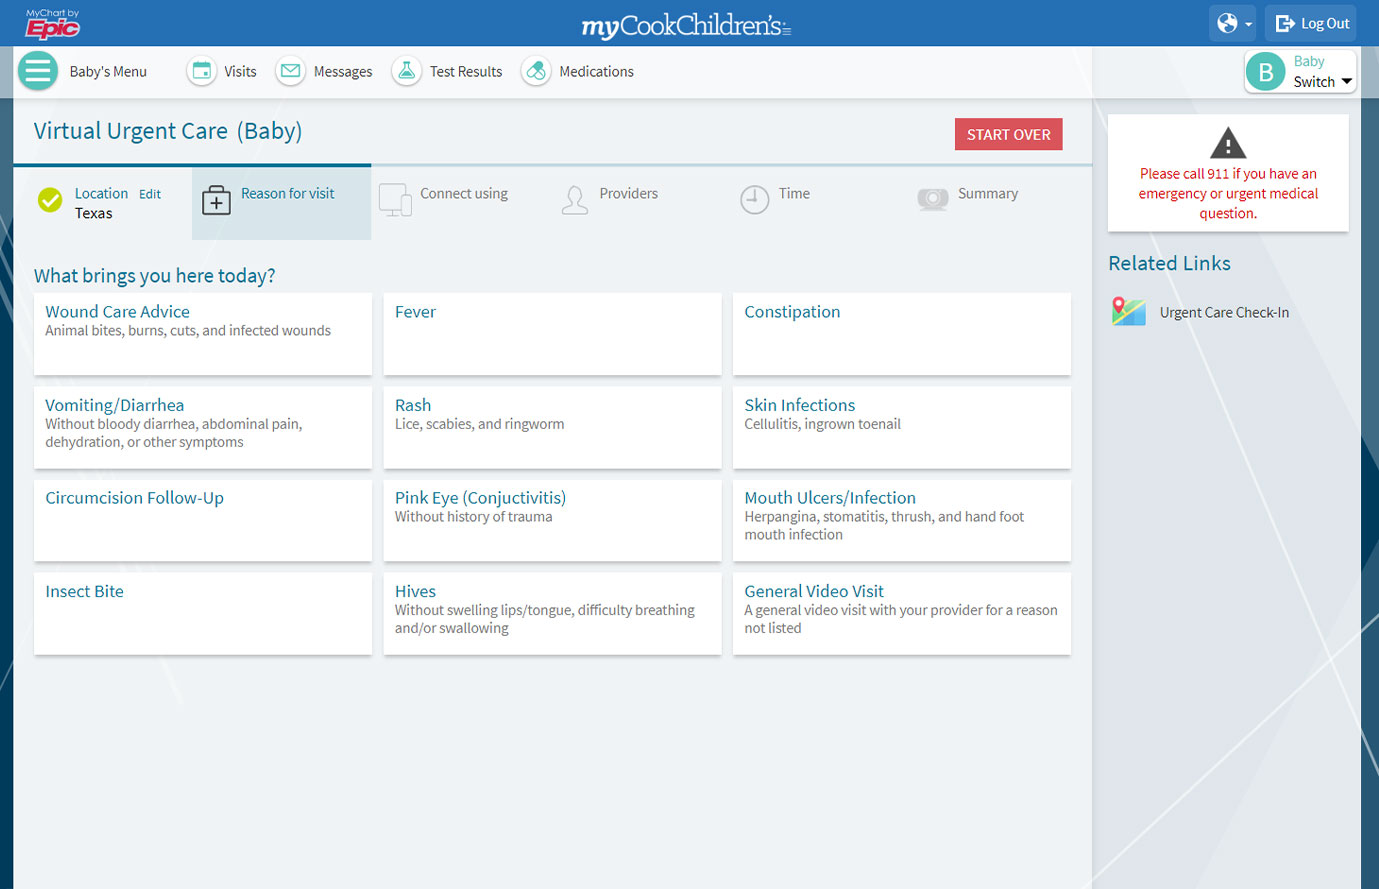Select Pink Eye (Conjuctivitis) reason
The height and width of the screenshot is (889, 1379).
click(x=552, y=520)
